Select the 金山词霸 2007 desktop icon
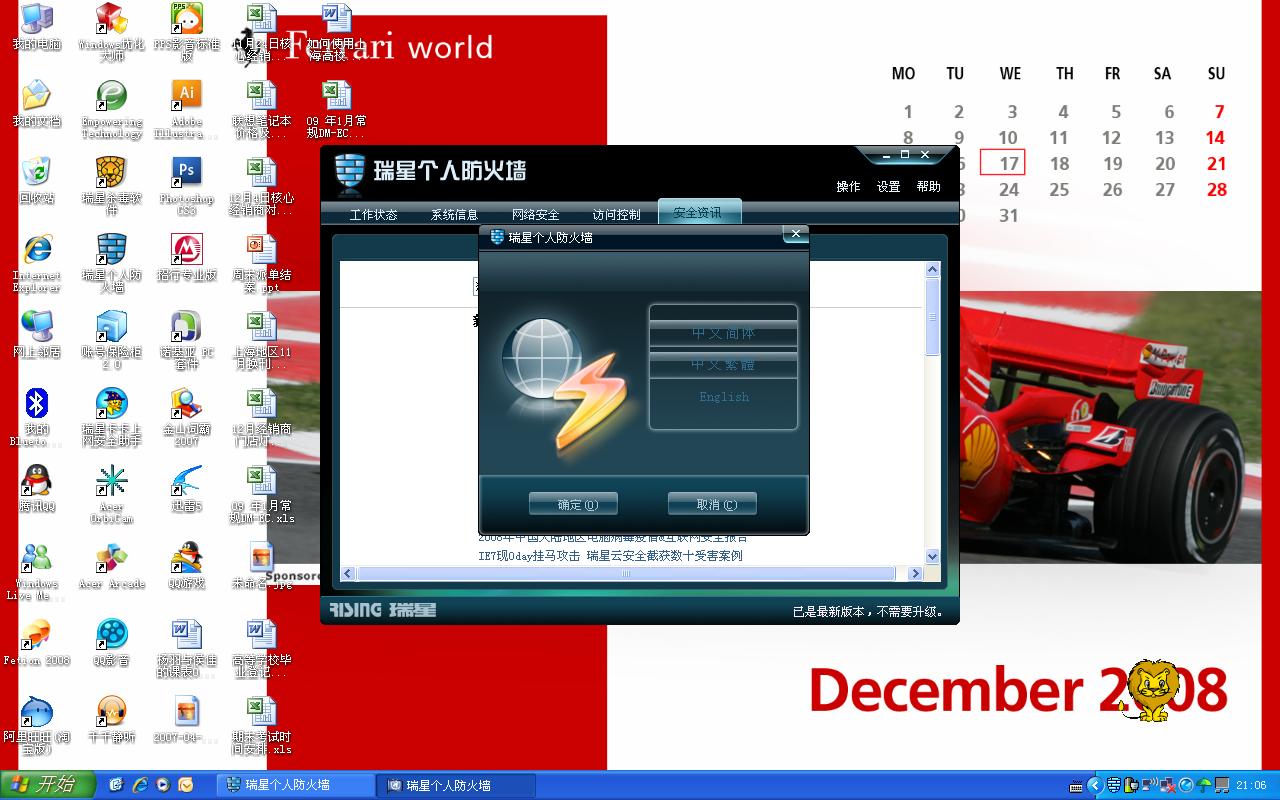The height and width of the screenshot is (800, 1280). coord(187,417)
